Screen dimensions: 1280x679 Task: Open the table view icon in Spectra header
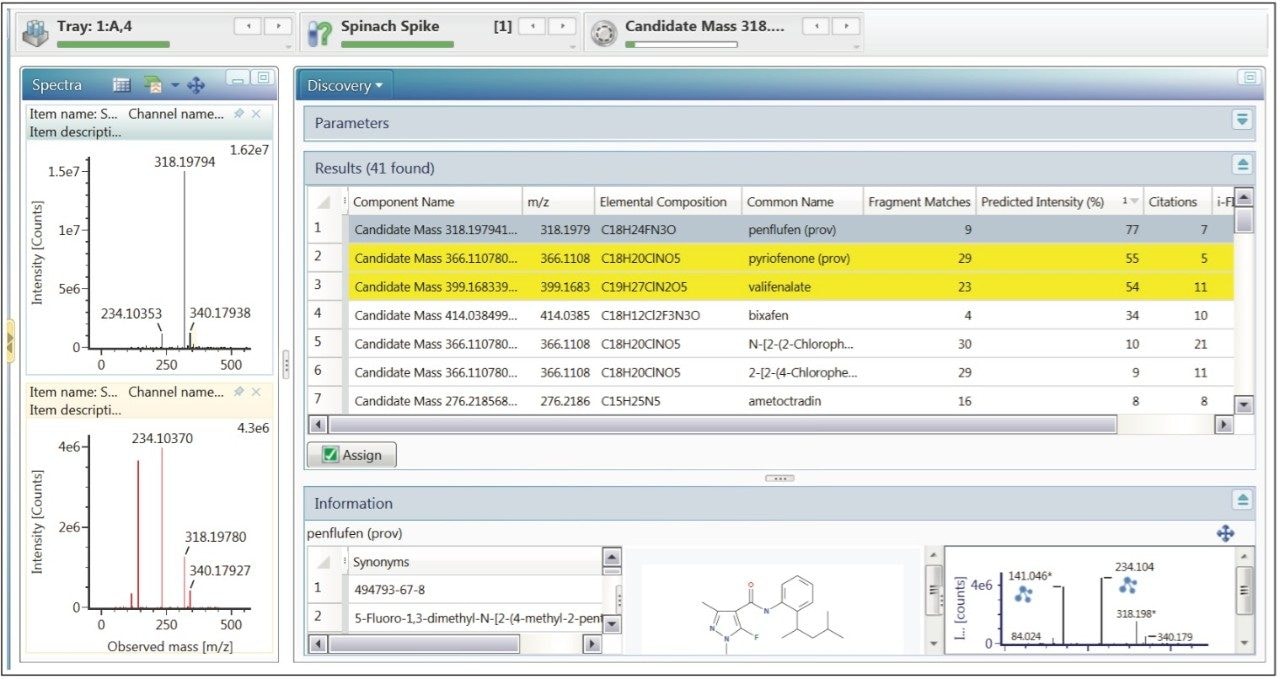(x=122, y=85)
